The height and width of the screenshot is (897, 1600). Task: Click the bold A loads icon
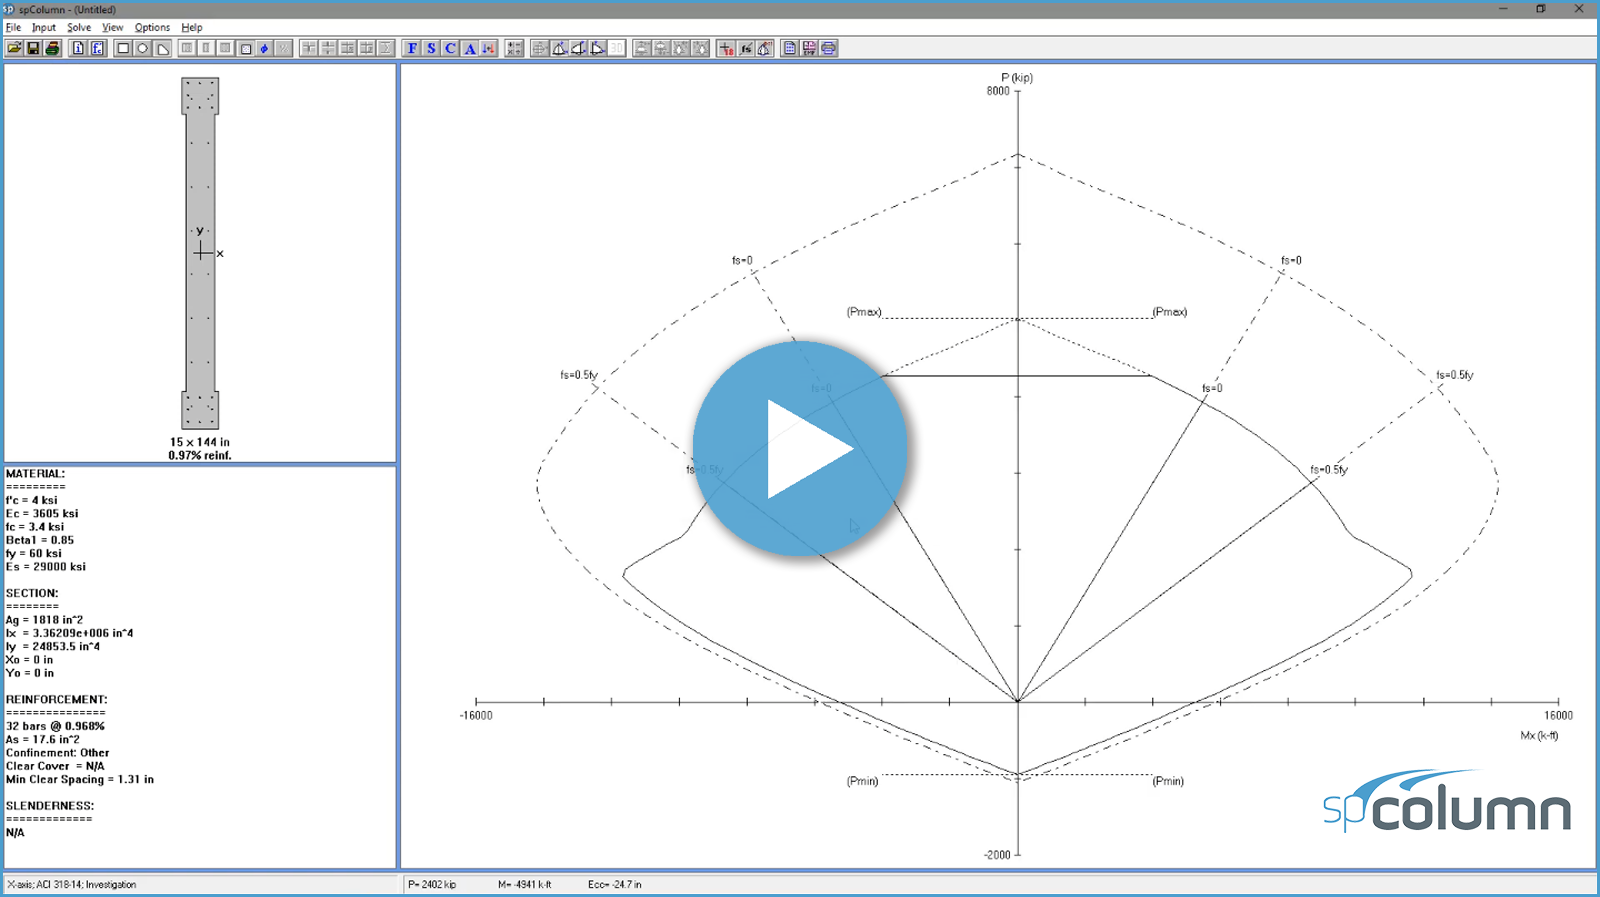[x=469, y=48]
